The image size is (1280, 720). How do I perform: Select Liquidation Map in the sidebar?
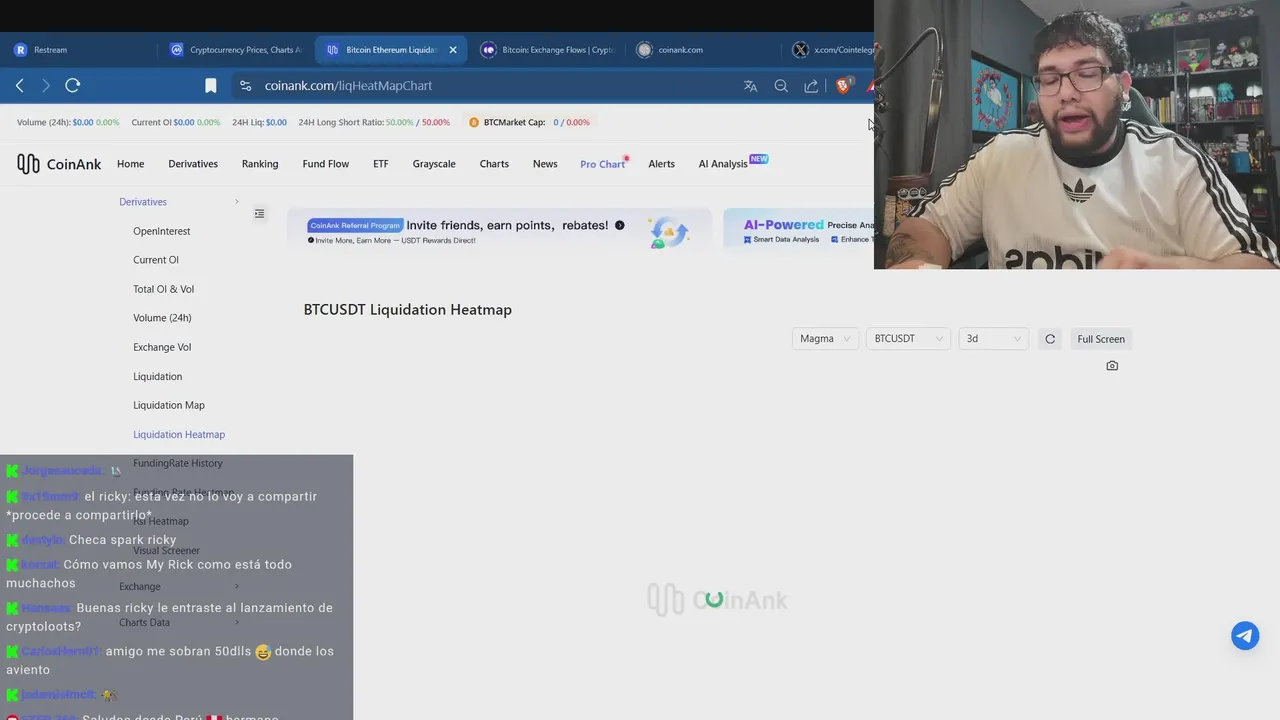tap(169, 405)
